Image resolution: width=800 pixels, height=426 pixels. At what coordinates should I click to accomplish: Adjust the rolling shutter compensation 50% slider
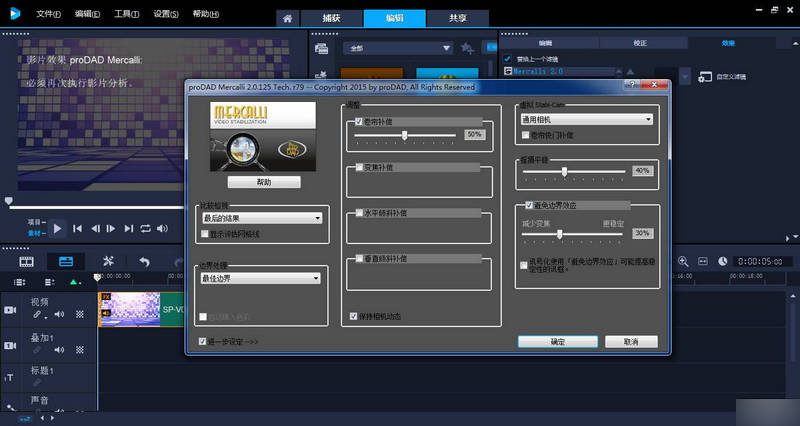pyautogui.click(x=405, y=136)
